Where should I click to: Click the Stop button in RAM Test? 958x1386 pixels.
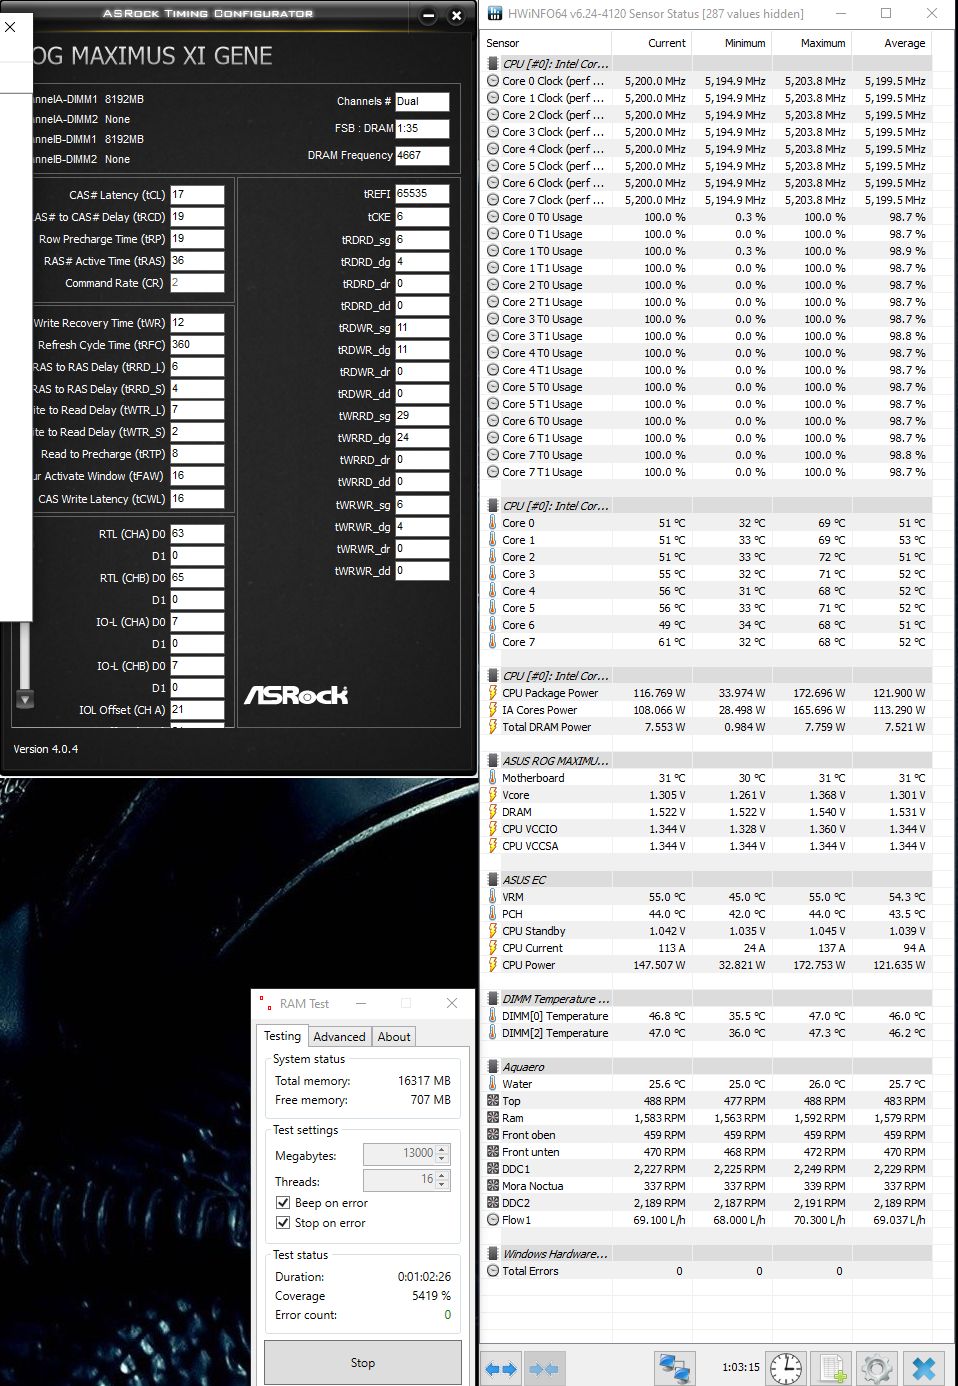[x=363, y=1362]
